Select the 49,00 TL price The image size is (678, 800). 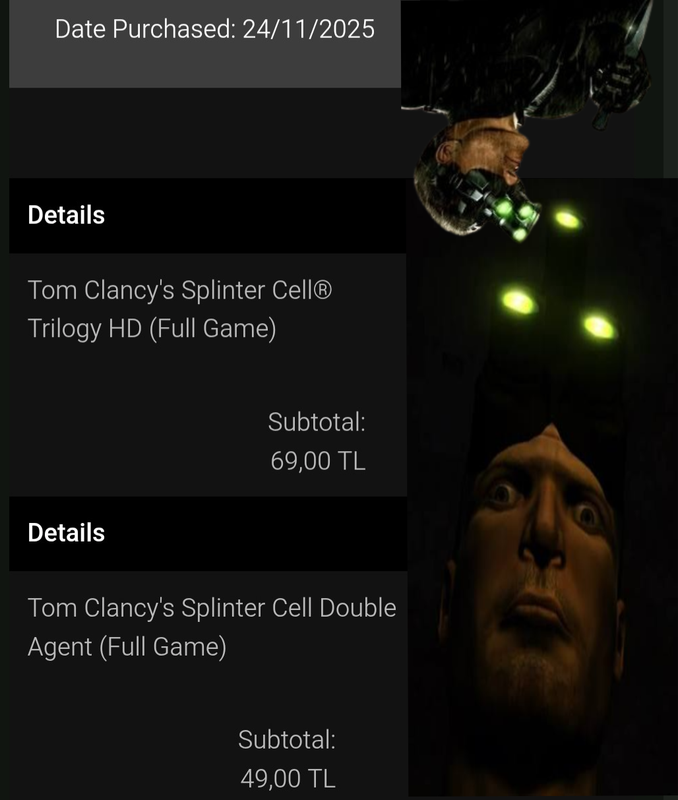pos(288,779)
